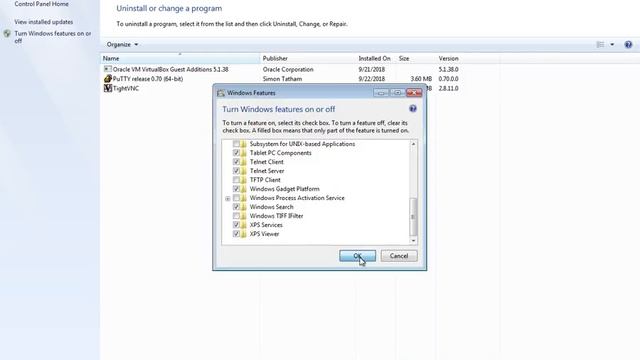This screenshot has height=360, width=640.
Task: Open the view options dropdown arrow
Action: pyautogui.click(x=612, y=44)
